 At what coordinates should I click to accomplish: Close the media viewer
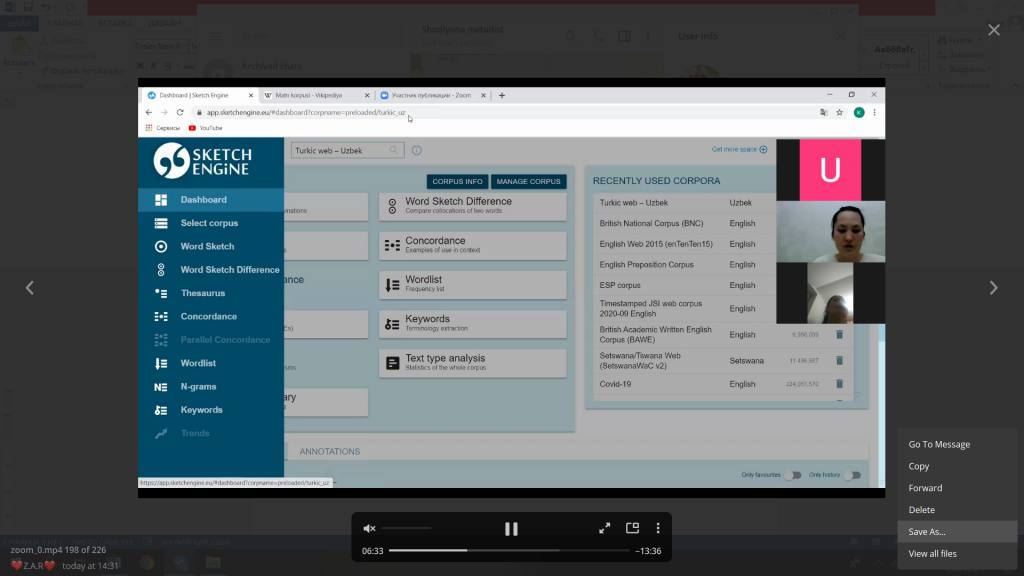994,30
